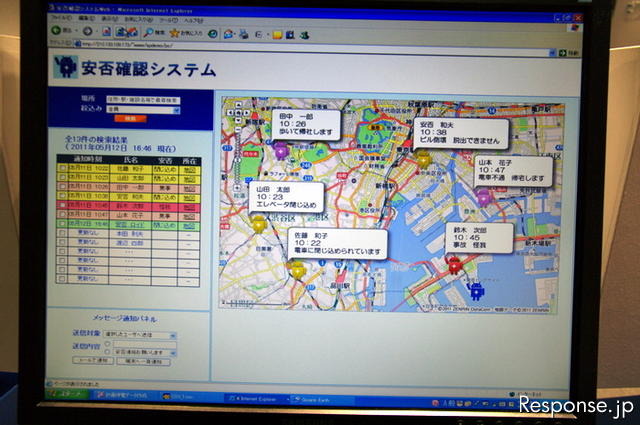Open the お気に入り menu
The width and height of the screenshot is (640, 425).
pyautogui.click(x=139, y=19)
